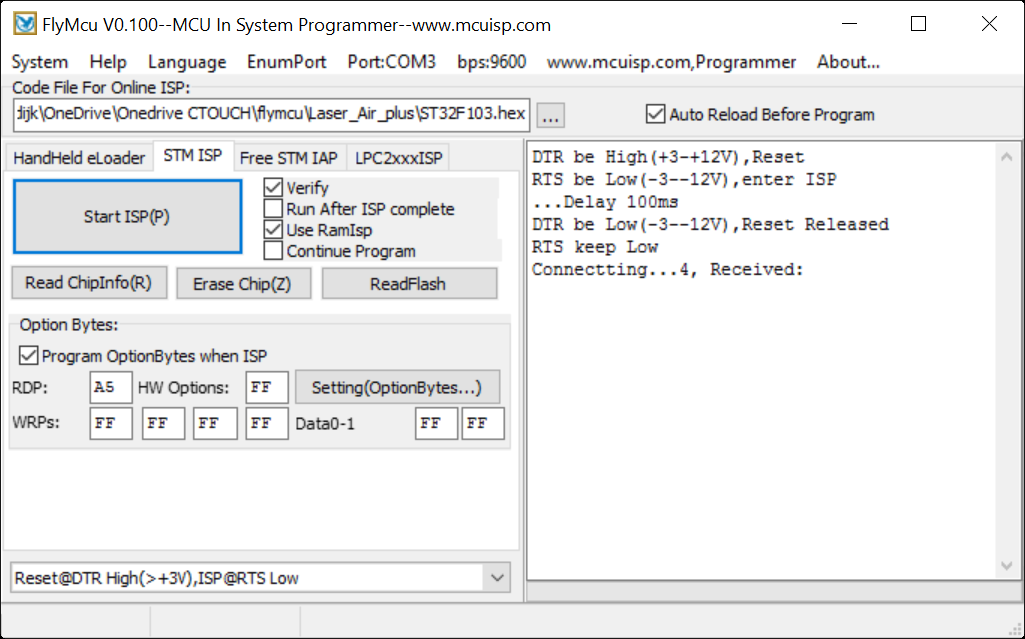Image resolution: width=1025 pixels, height=639 pixels.
Task: Open the EnumPort menu
Action: click(x=286, y=61)
